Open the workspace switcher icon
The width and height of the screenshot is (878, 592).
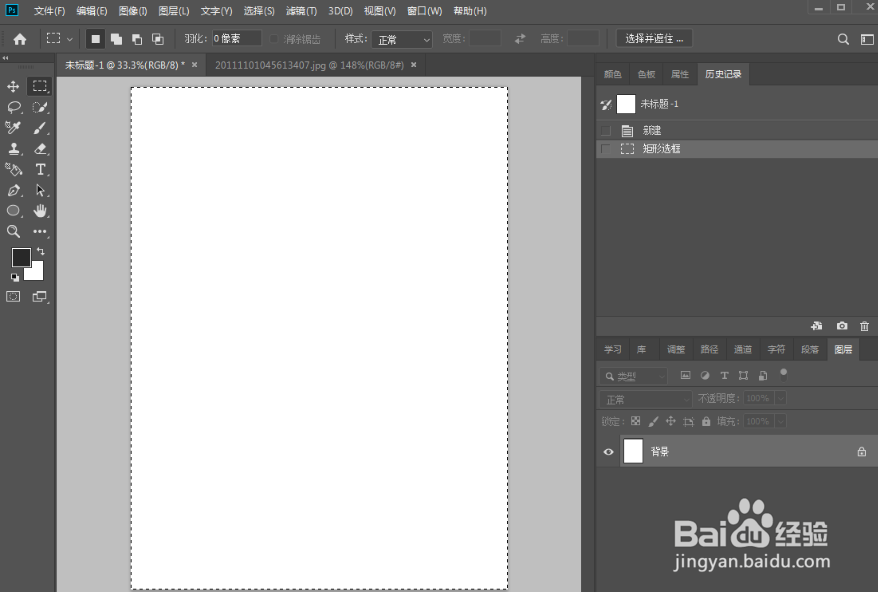867,39
